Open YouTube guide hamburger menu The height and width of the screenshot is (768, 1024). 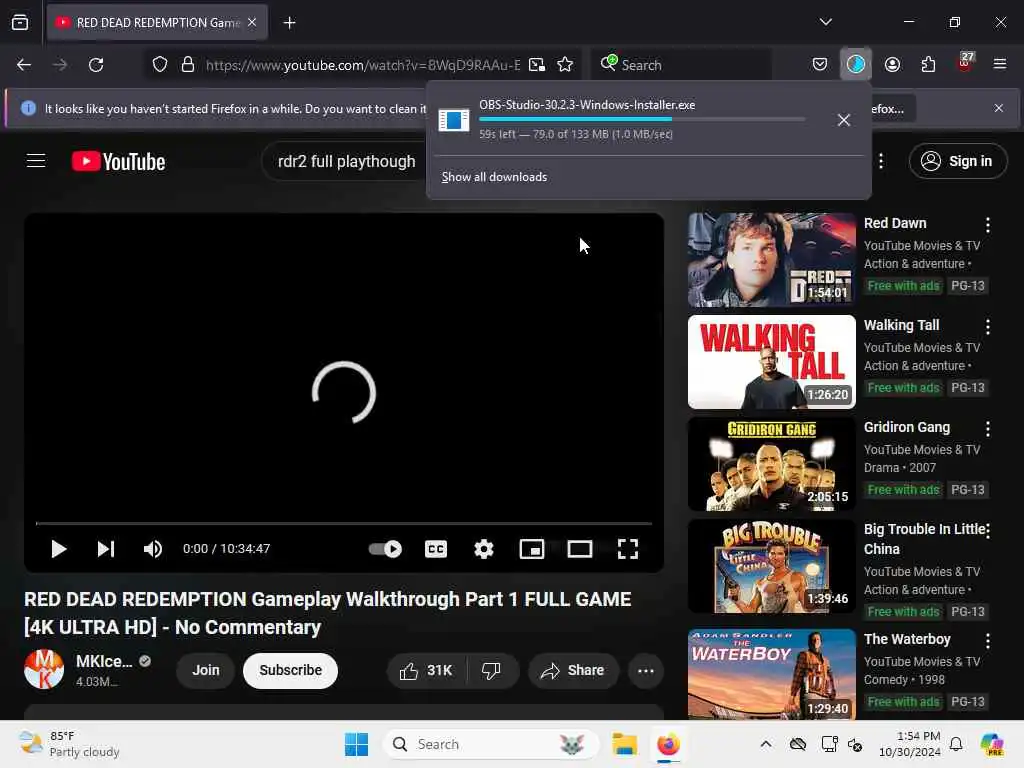(x=36, y=161)
